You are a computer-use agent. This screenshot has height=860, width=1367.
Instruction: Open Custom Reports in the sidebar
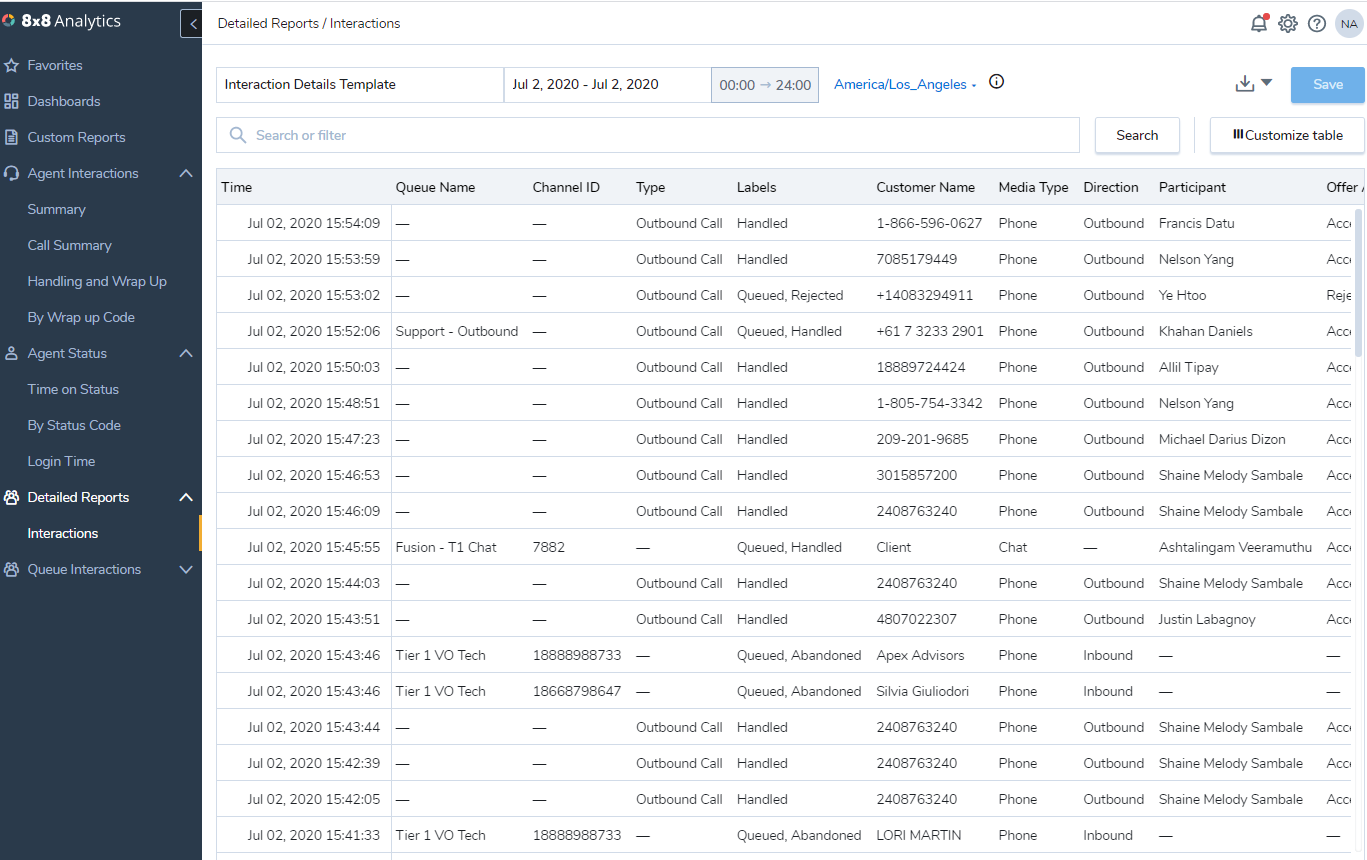click(76, 137)
